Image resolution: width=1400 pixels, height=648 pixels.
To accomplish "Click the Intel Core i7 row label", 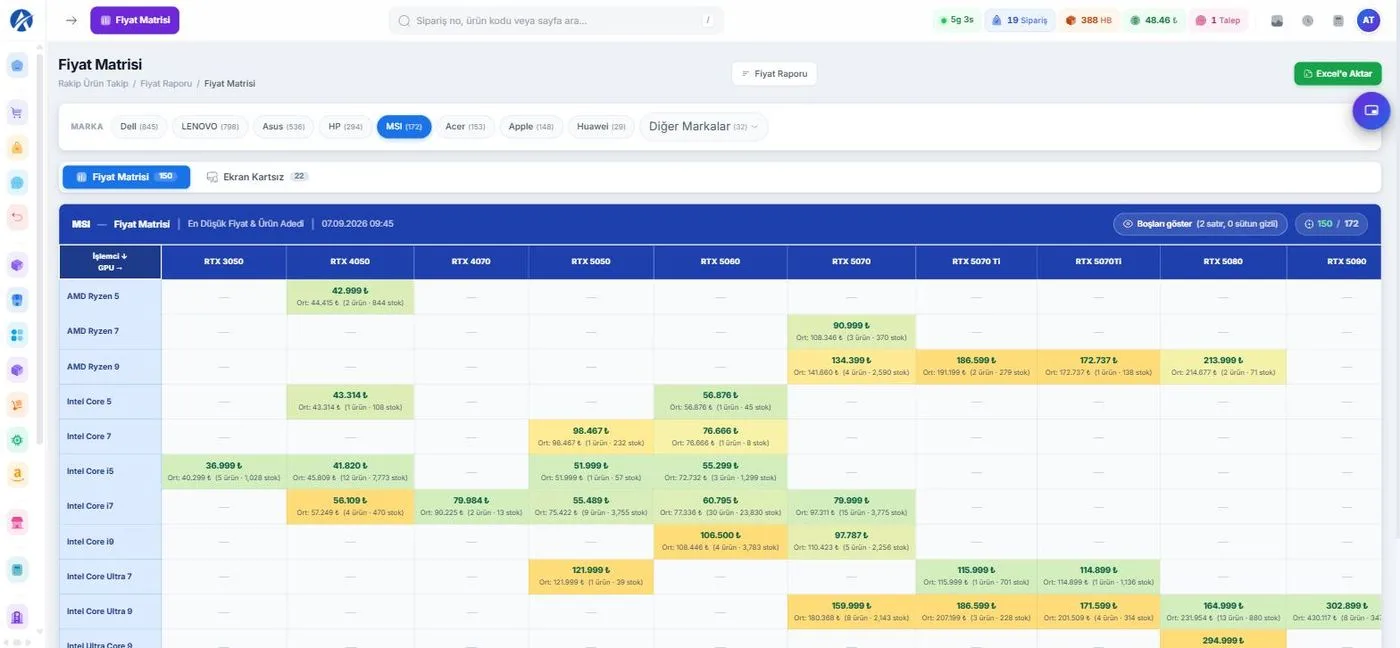I will [110, 507].
